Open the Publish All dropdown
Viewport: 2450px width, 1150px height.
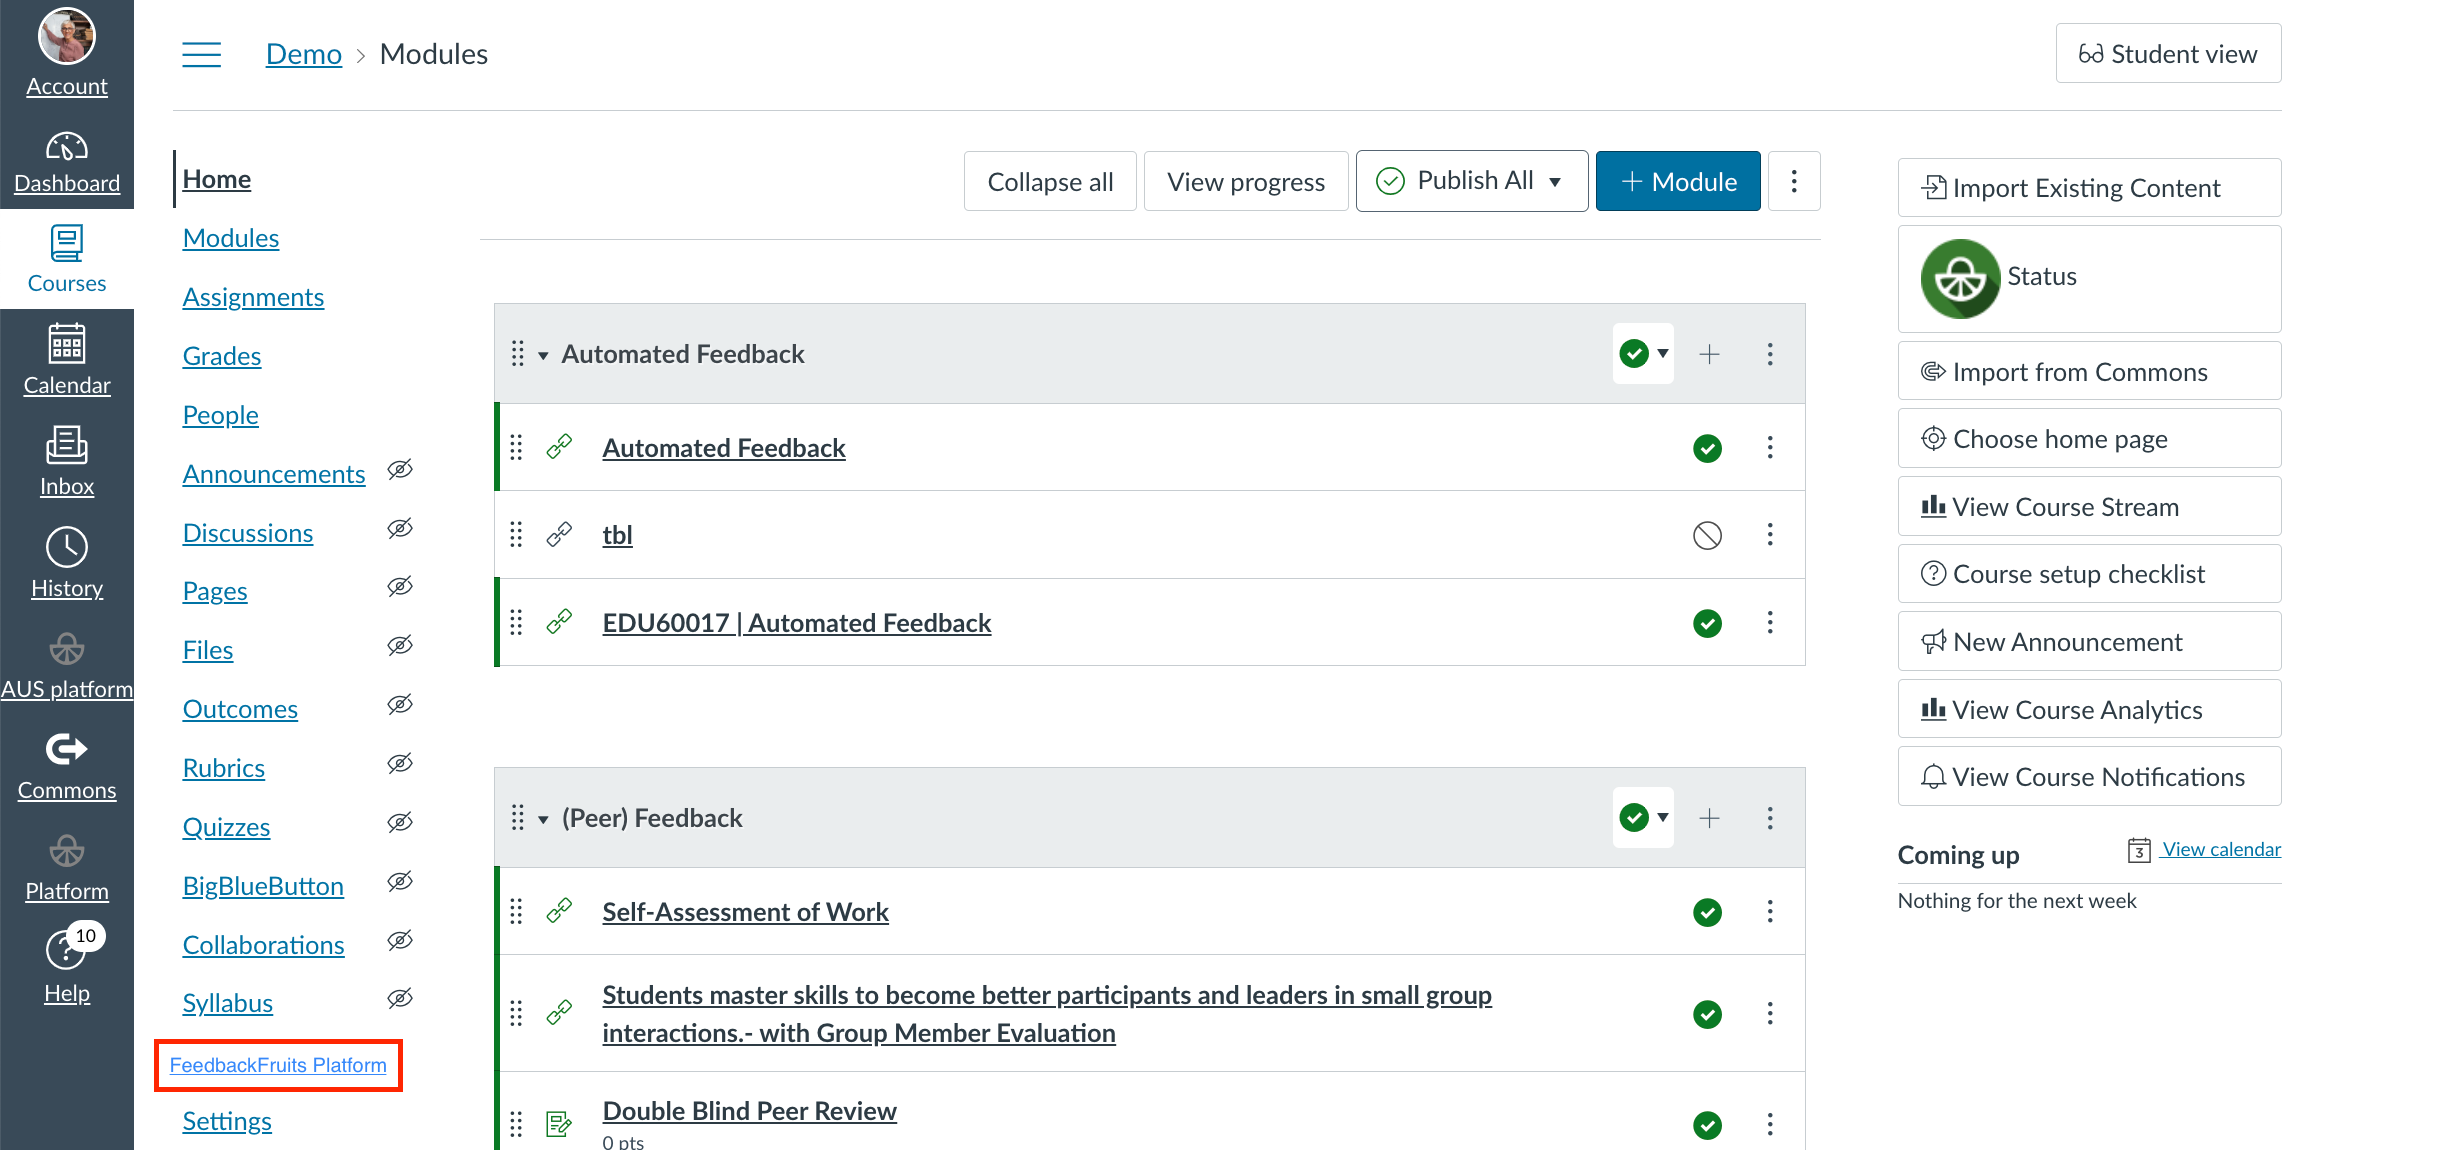1471,181
